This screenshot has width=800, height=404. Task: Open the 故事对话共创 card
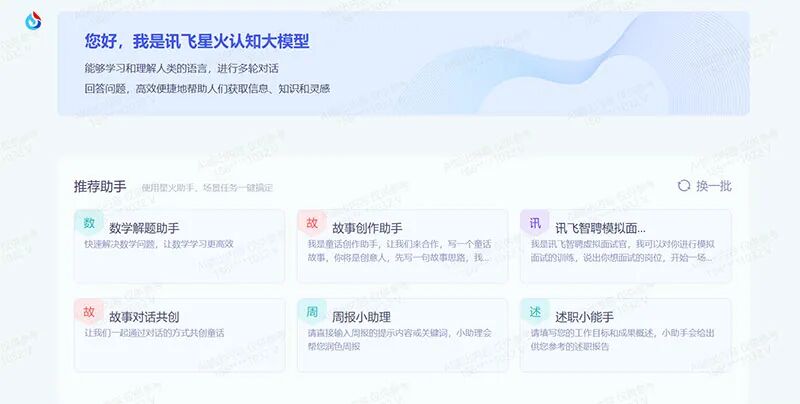coord(180,335)
